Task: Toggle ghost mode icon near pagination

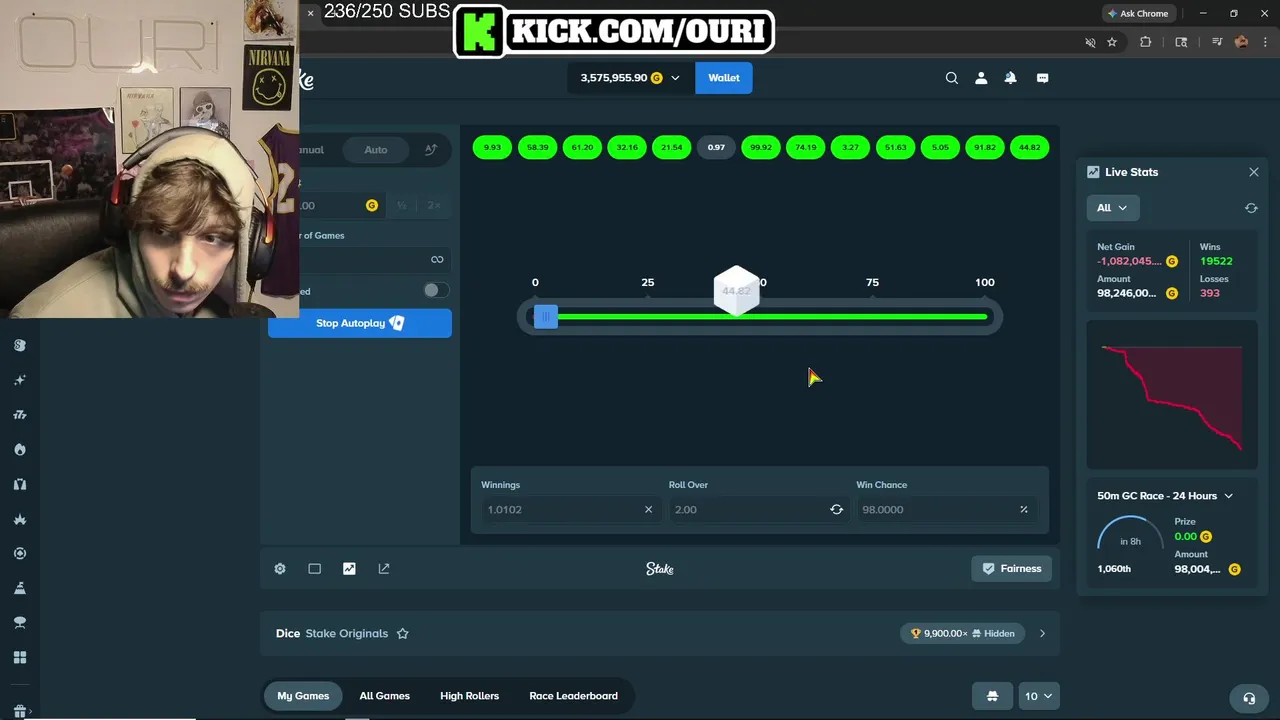Action: pyautogui.click(x=992, y=696)
